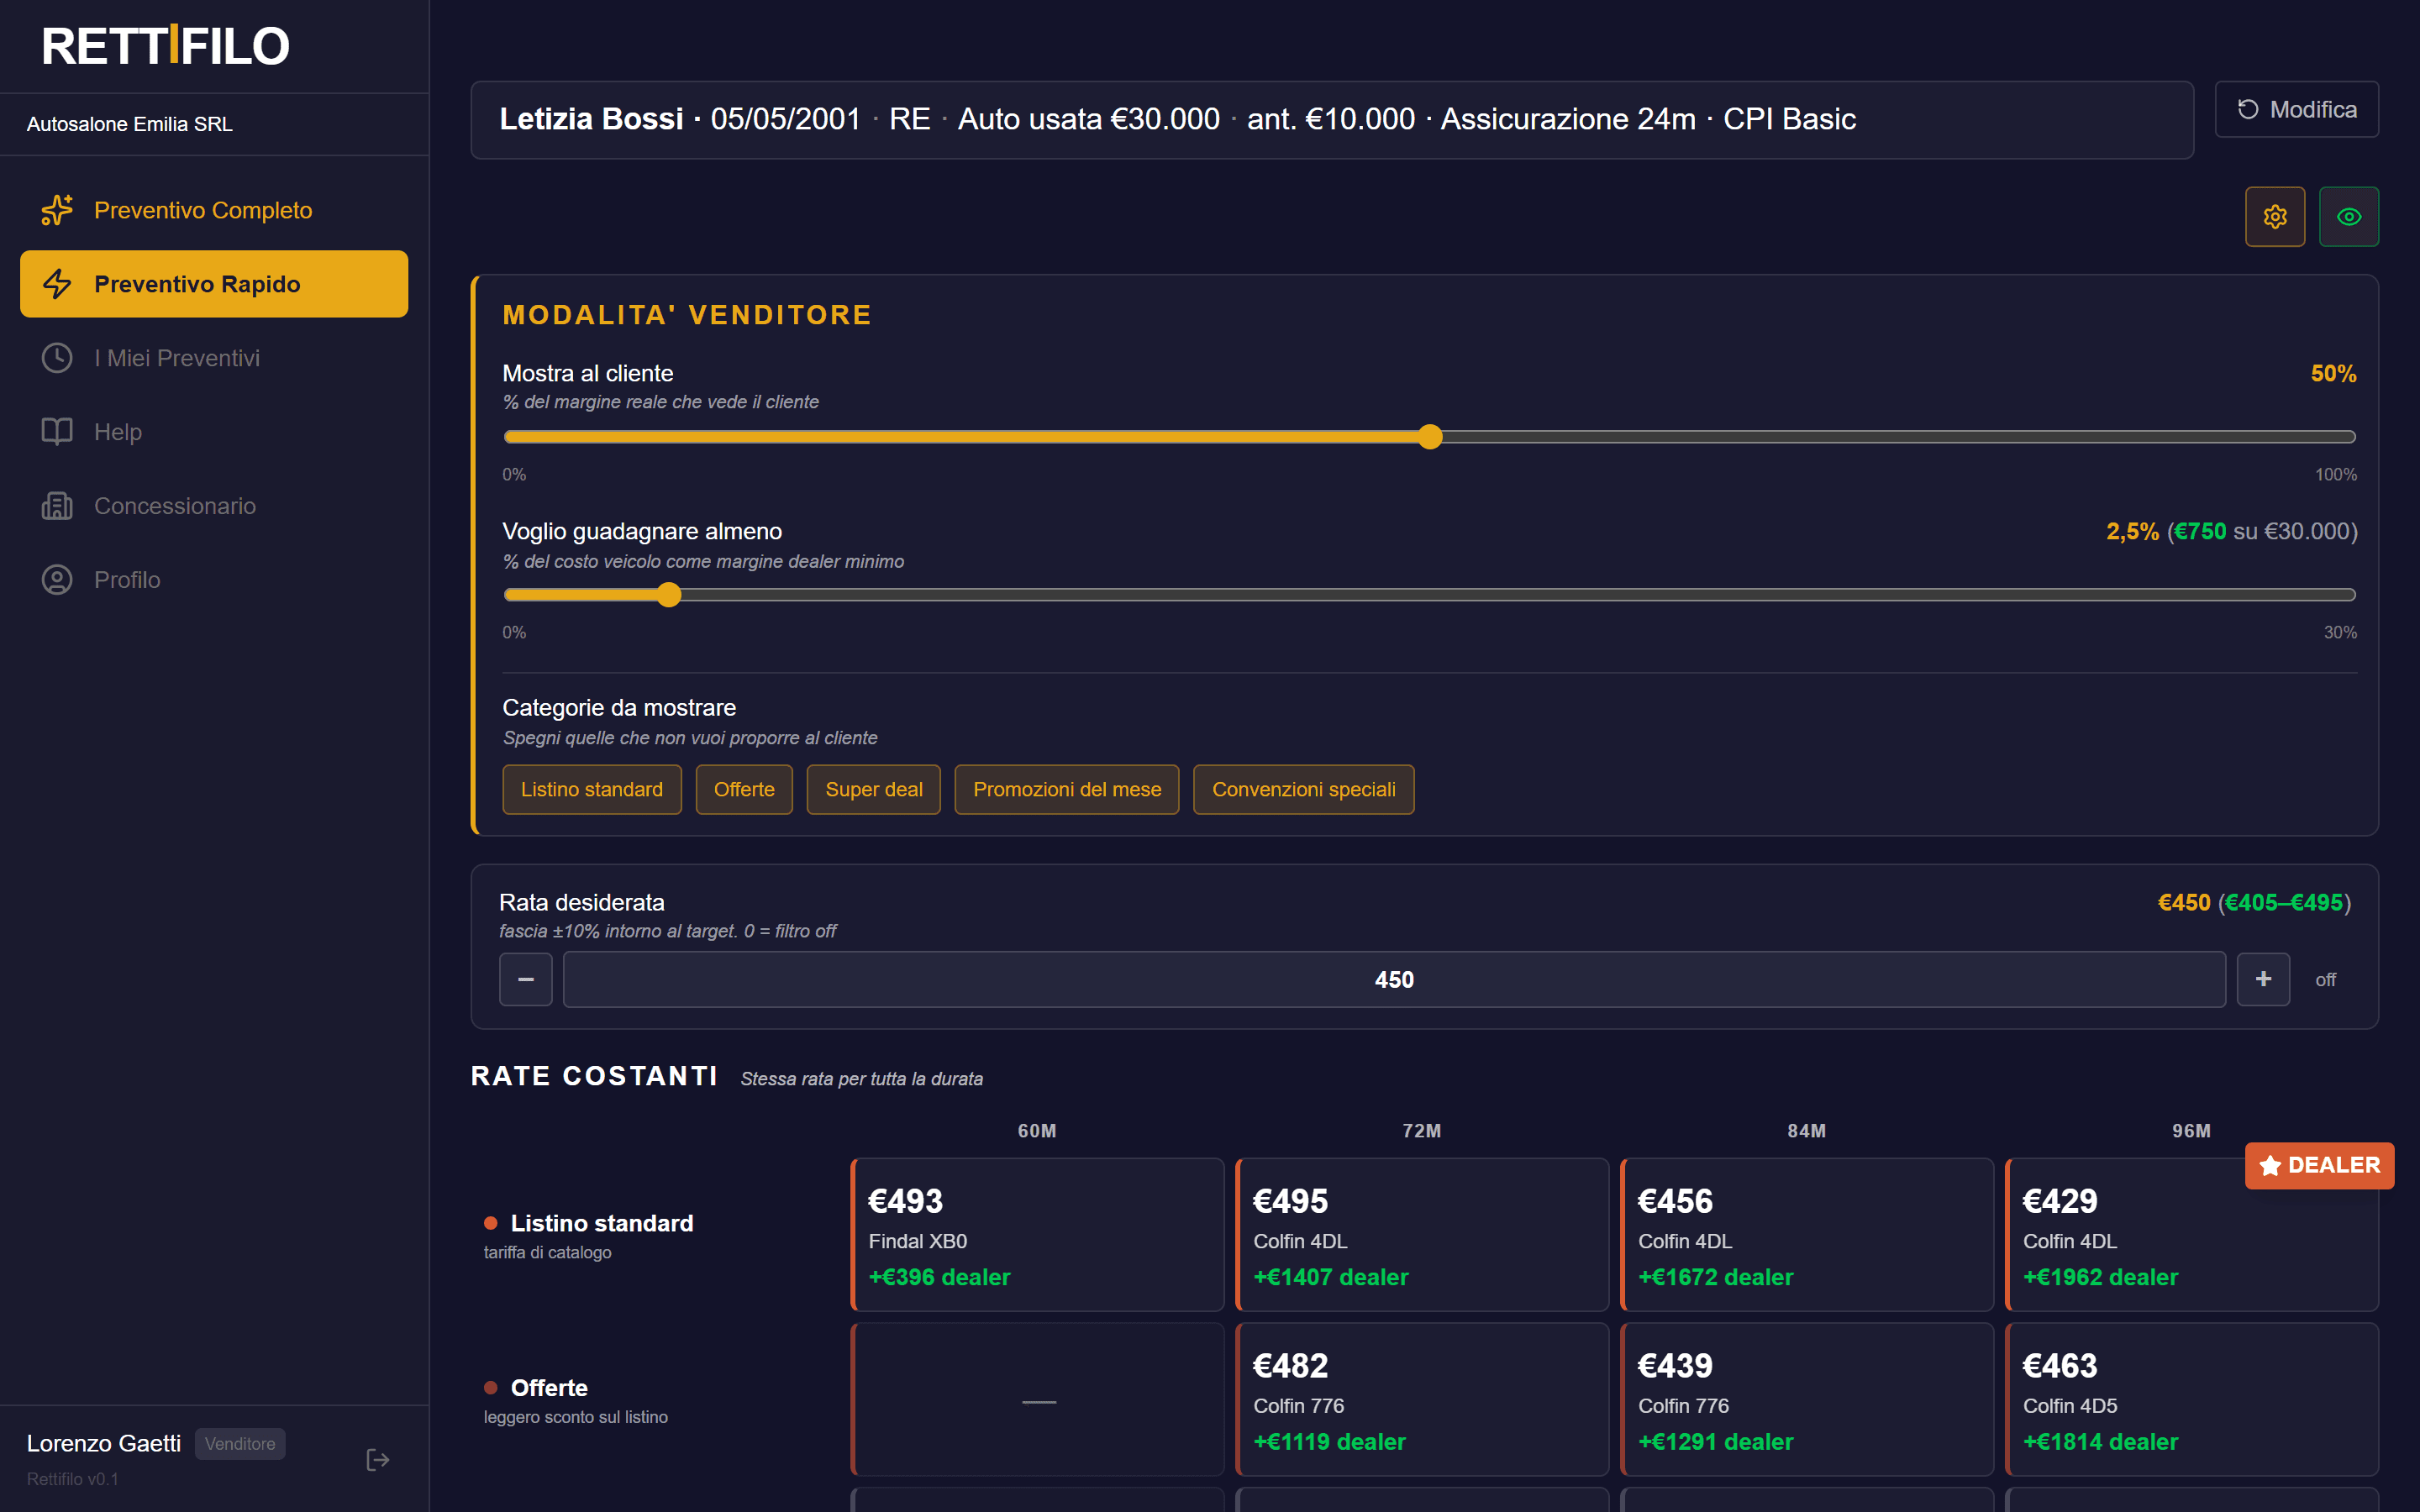Viewport: 2420px width, 1512px height.
Task: Turn the Rata desiderata filter off
Action: [x=2326, y=980]
